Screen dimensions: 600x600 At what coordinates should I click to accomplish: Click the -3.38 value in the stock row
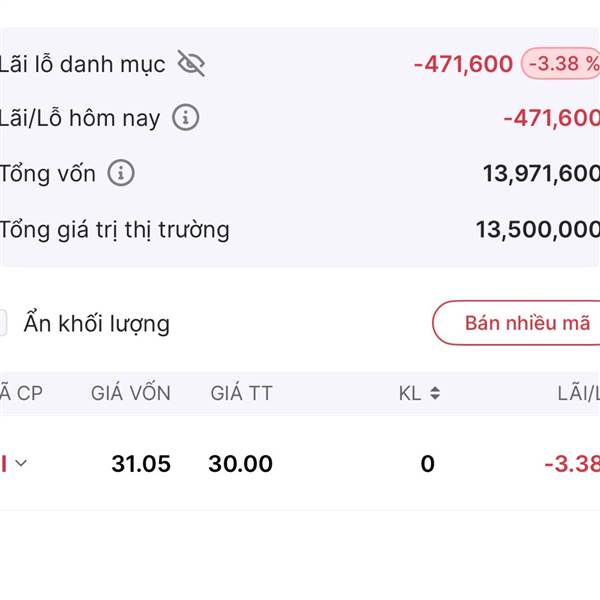point(571,464)
